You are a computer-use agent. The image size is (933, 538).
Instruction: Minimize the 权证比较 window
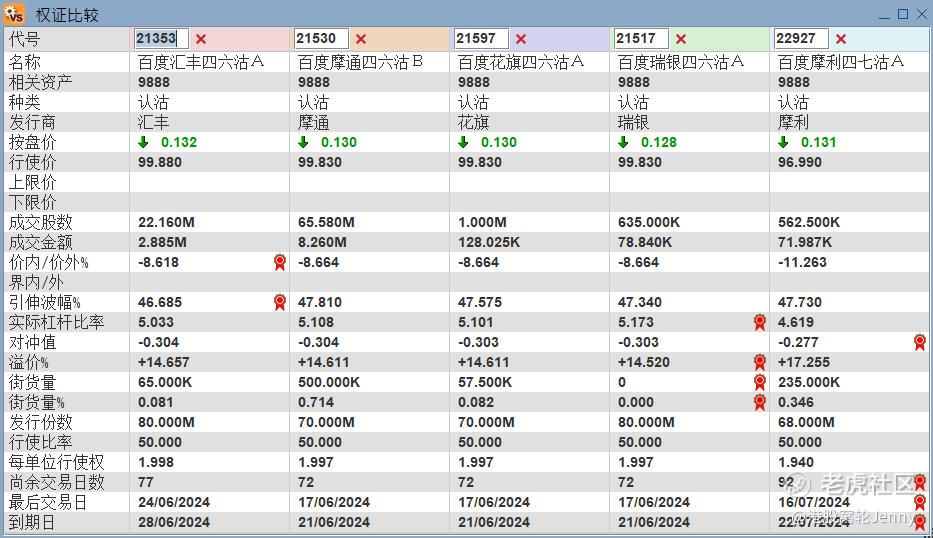[884, 15]
